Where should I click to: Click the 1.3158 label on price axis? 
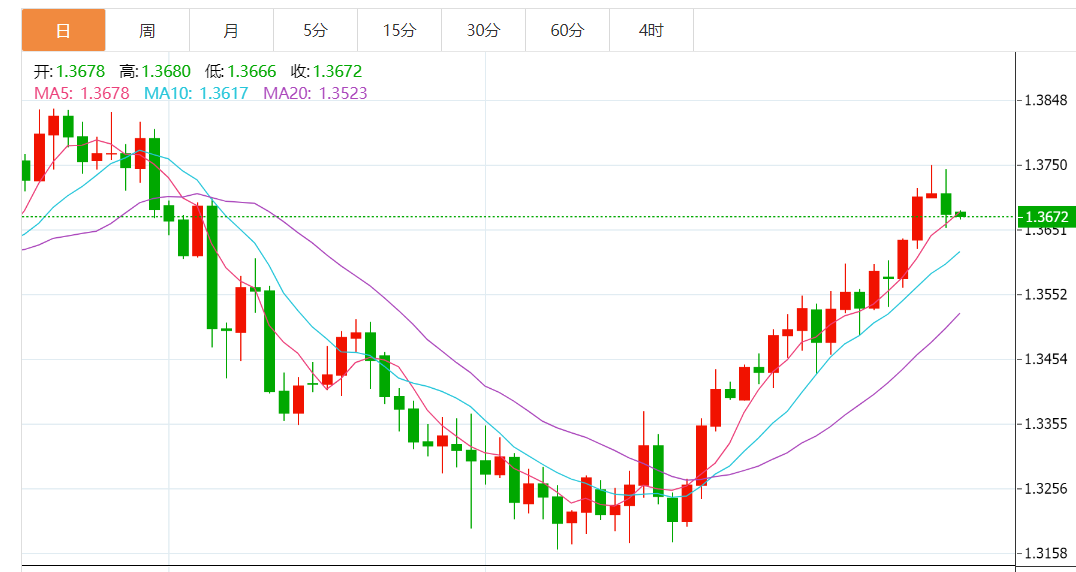(1047, 553)
